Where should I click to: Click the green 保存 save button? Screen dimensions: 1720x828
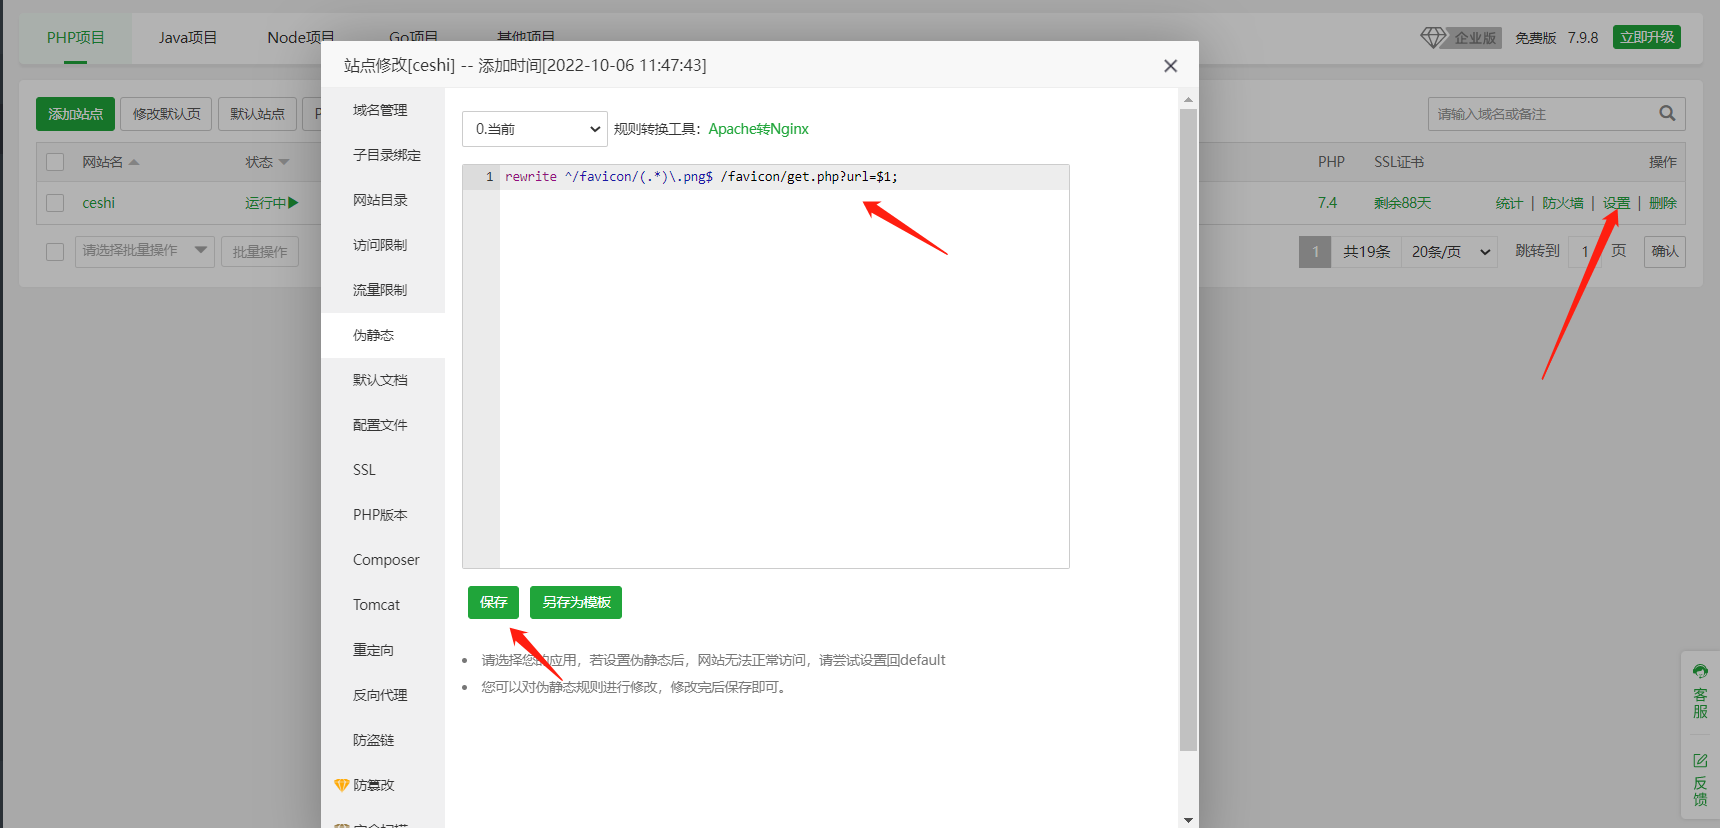493,602
